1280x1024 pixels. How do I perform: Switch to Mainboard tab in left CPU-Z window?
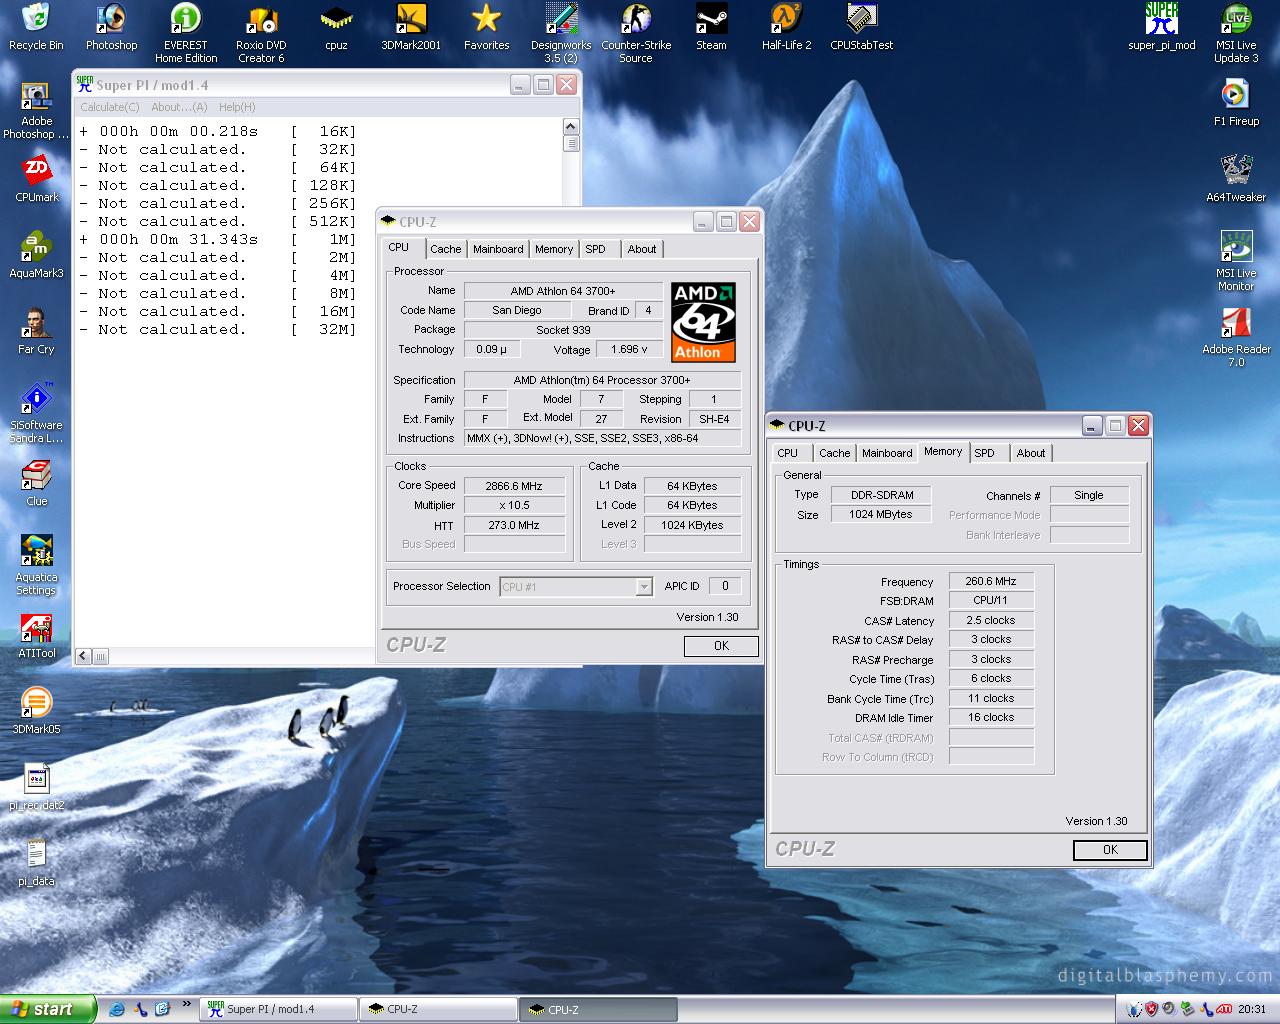pos(498,249)
